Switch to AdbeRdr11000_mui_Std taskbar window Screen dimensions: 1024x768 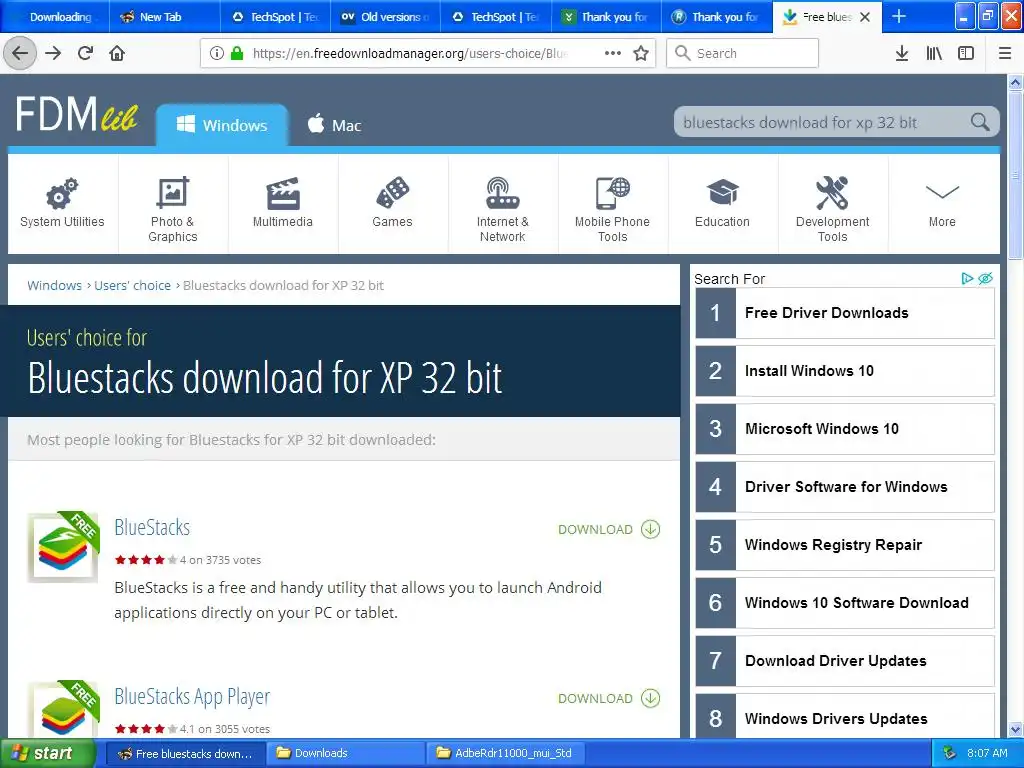pos(506,753)
